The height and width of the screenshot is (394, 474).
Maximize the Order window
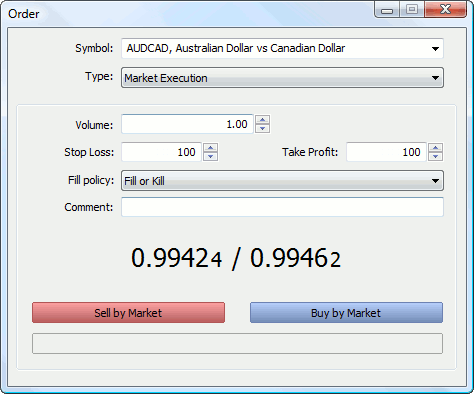412,9
